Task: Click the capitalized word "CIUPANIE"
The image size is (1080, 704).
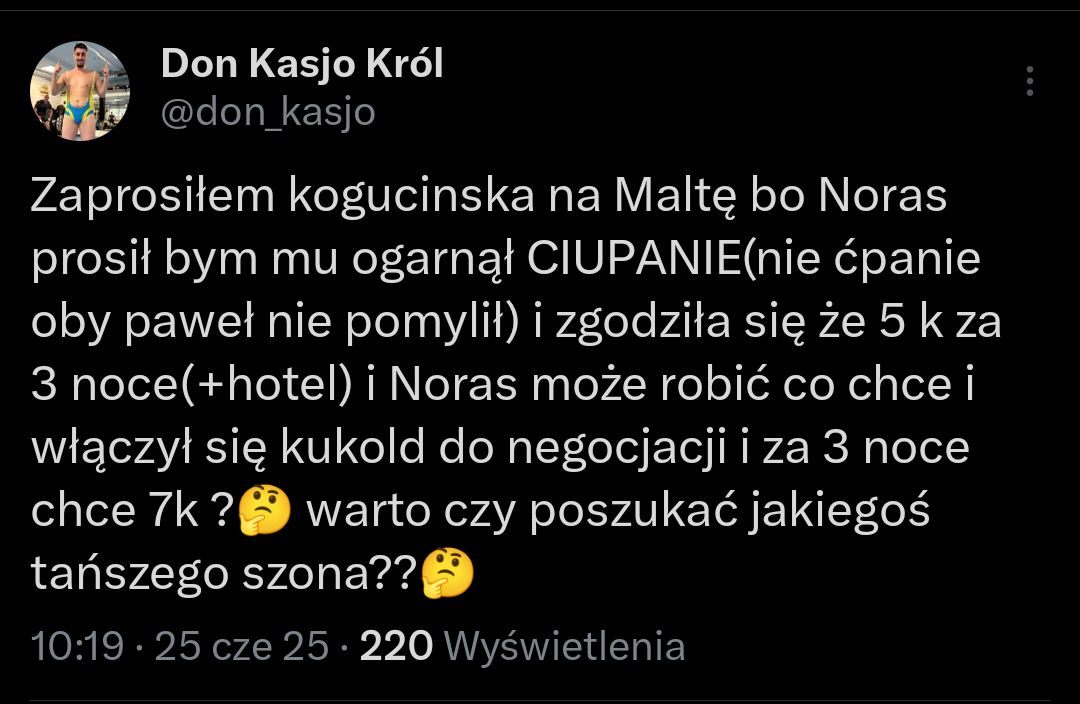Action: (x=632, y=260)
